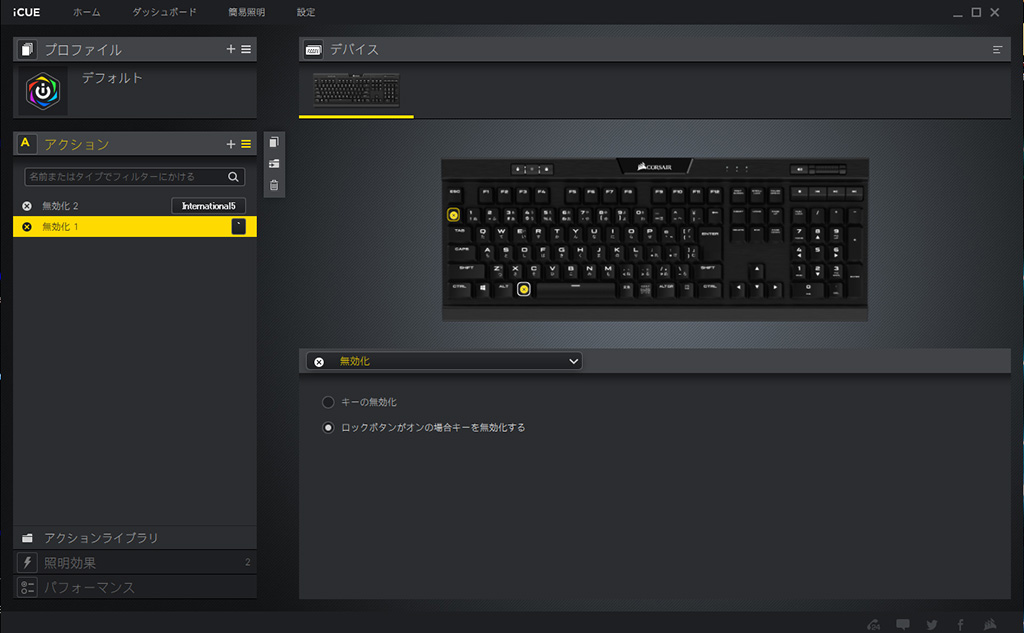Click the F1 key on keyboard image
This screenshot has height=633, width=1024.
(x=485, y=193)
